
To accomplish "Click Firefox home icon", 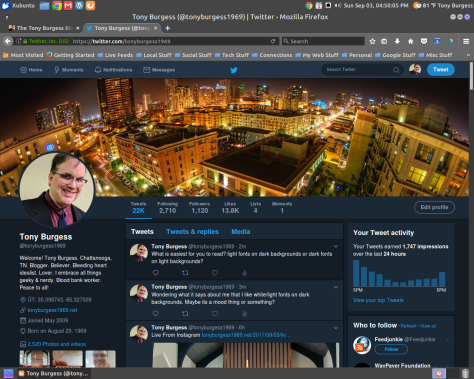I will (x=410, y=41).
